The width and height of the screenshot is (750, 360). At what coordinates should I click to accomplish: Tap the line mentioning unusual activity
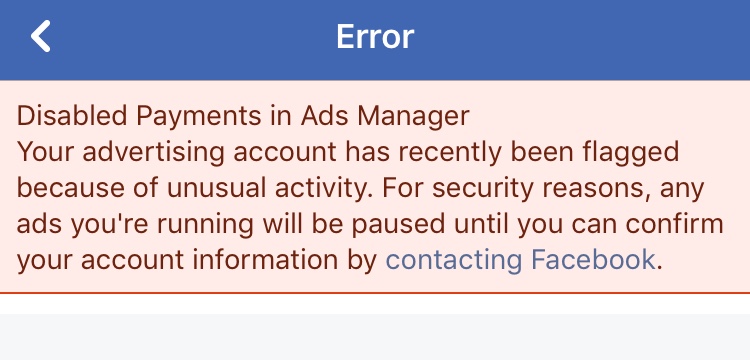click(361, 188)
